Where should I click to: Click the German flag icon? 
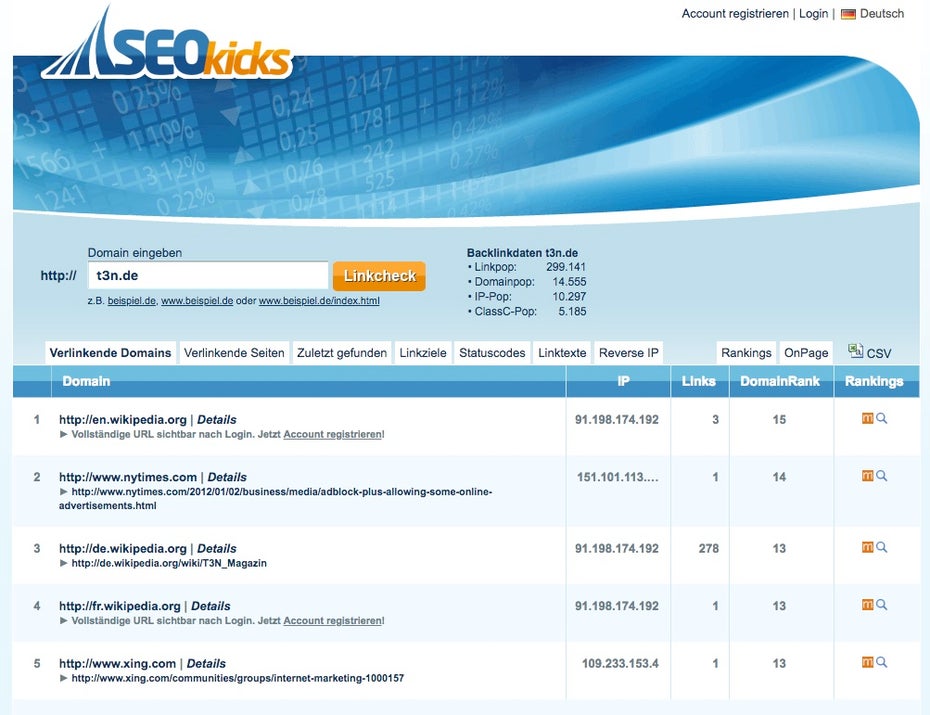click(848, 14)
